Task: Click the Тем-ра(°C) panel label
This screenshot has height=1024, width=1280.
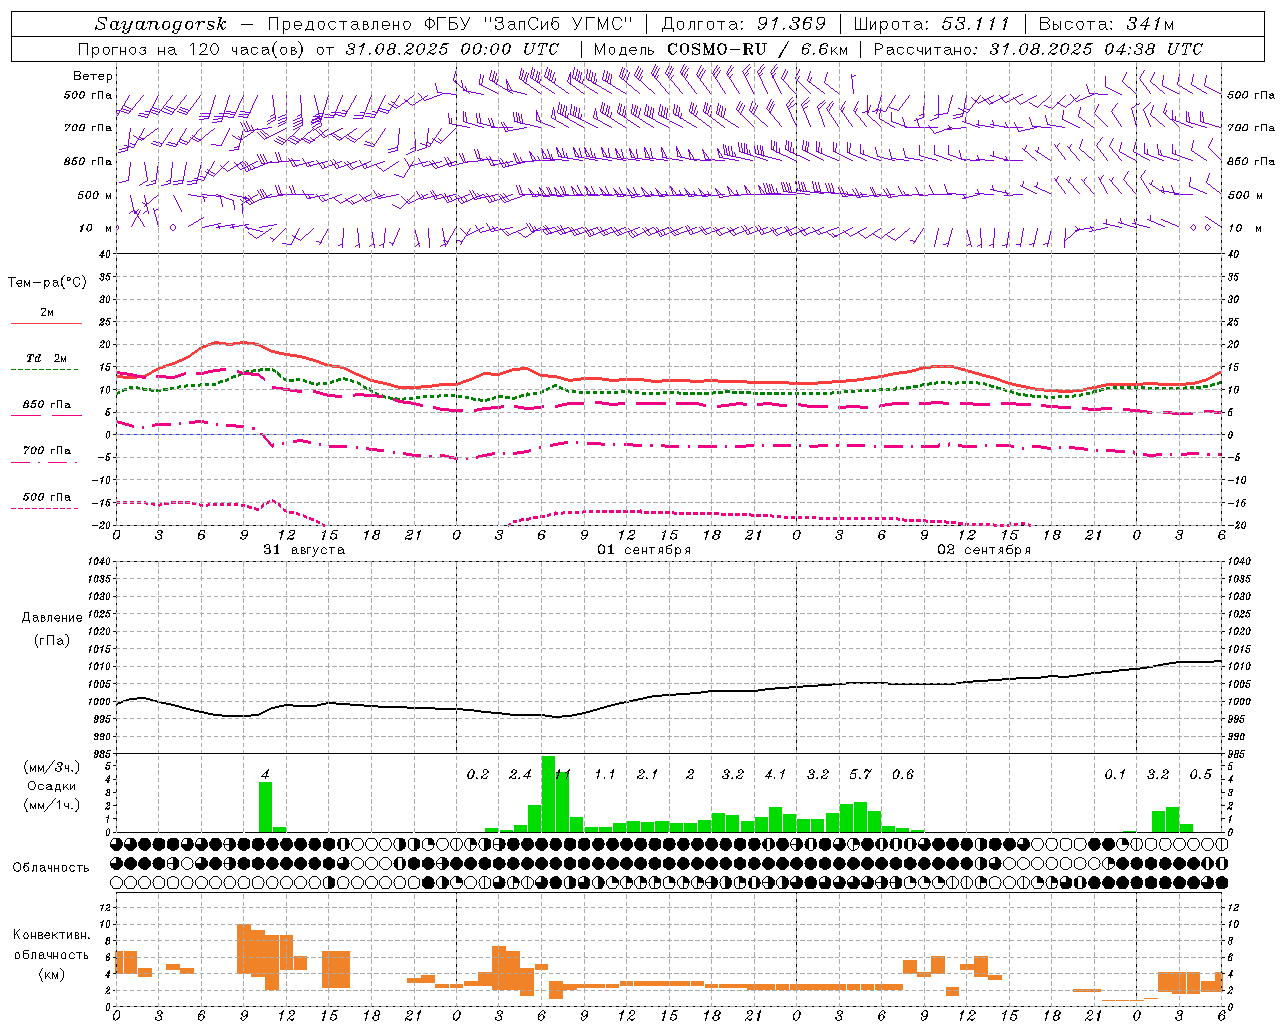Action: click(x=47, y=283)
